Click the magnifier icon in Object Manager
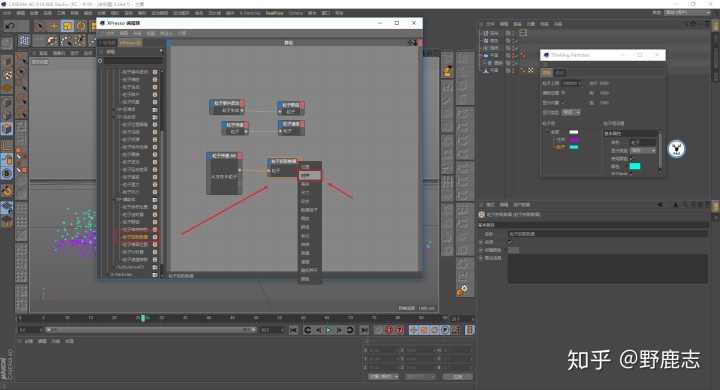 [x=686, y=24]
